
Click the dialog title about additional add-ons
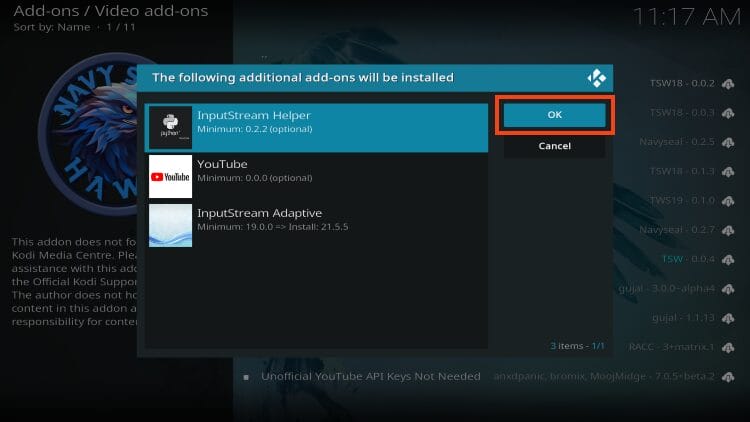point(303,78)
